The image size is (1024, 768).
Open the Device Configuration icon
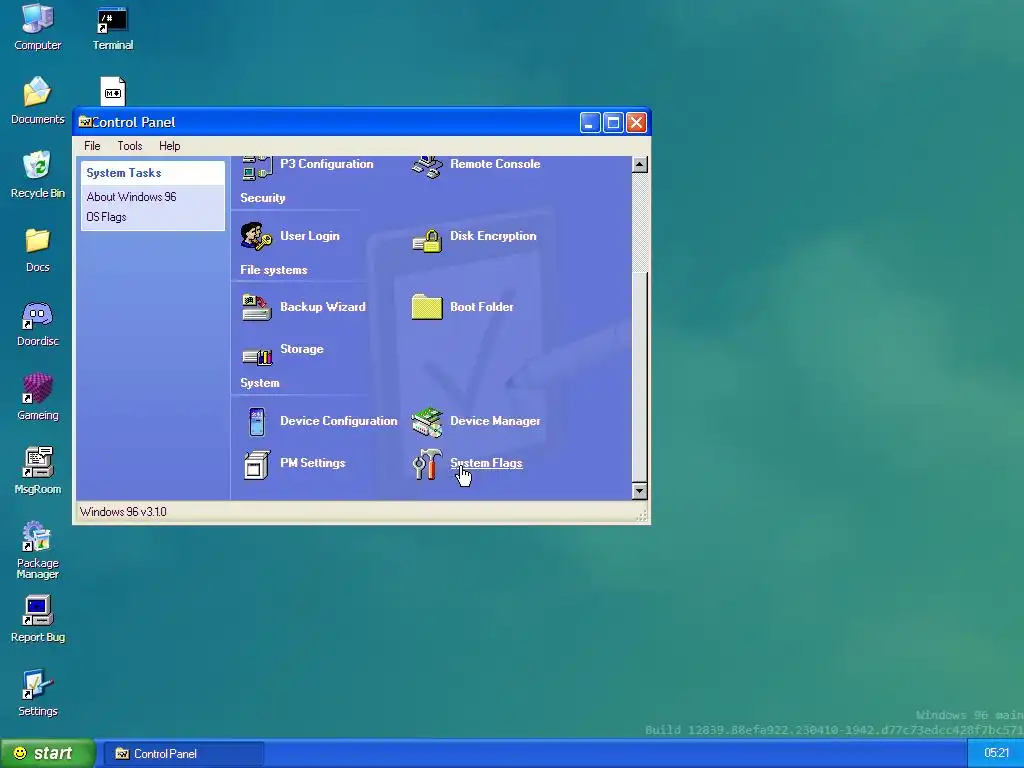pos(257,421)
